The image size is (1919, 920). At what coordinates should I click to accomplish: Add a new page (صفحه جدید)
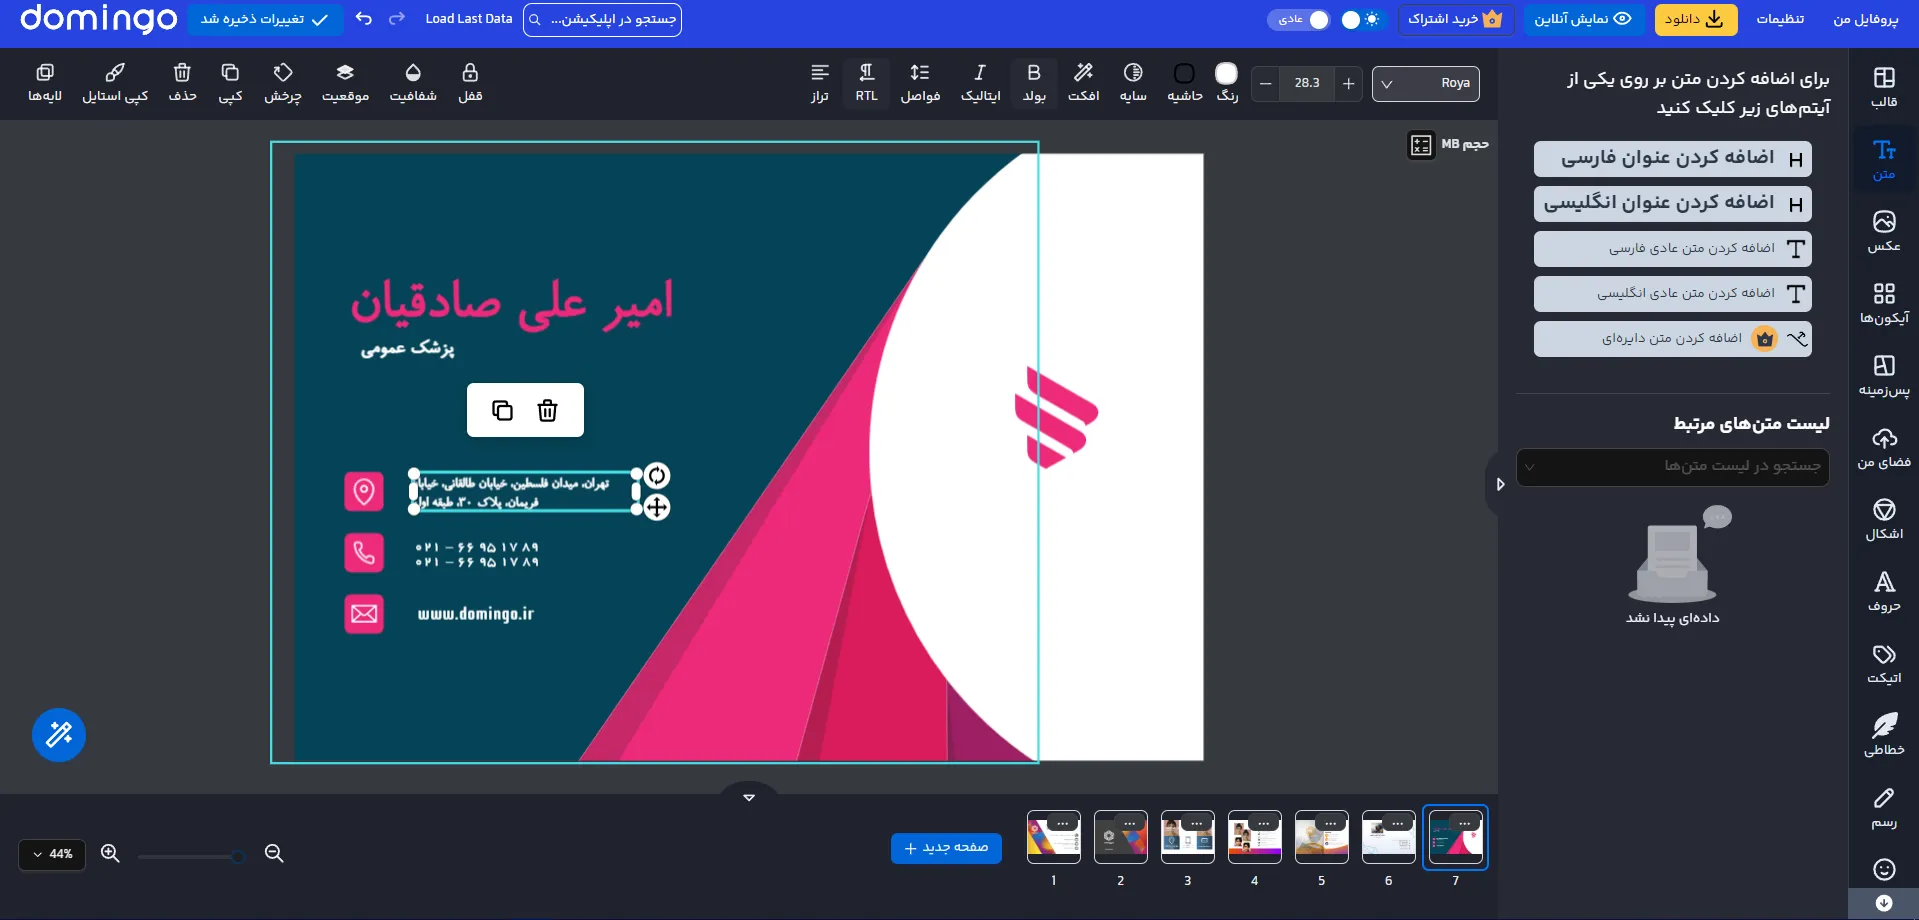point(946,848)
